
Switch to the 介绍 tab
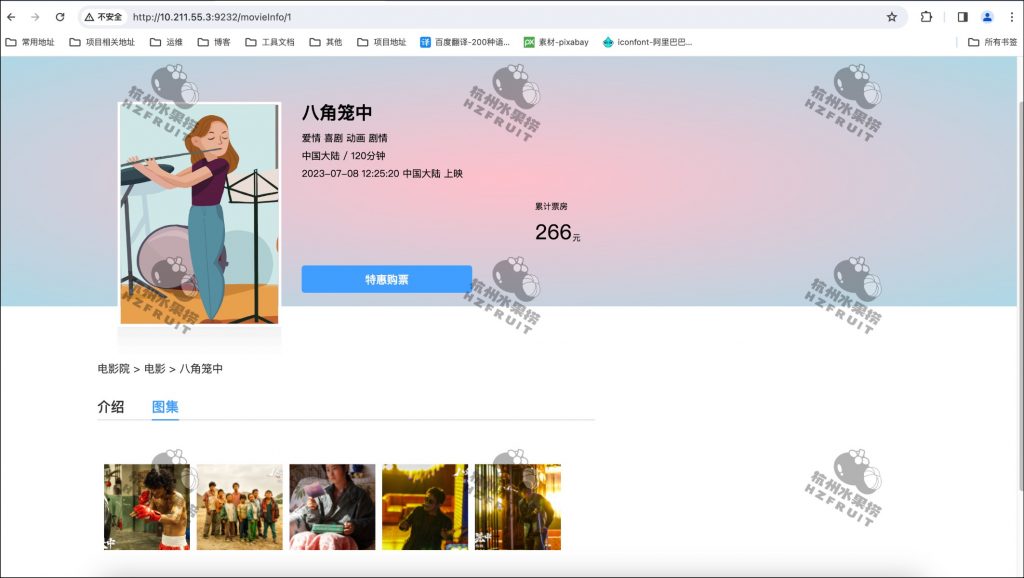click(x=113, y=407)
